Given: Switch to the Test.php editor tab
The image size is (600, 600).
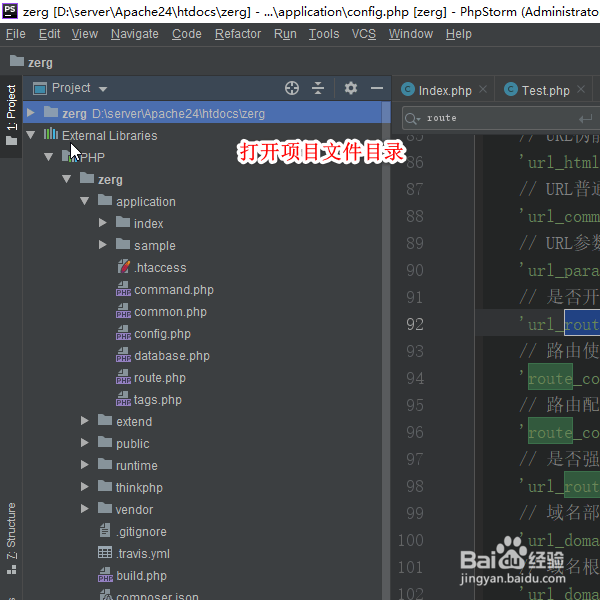Looking at the screenshot, I should (543, 90).
